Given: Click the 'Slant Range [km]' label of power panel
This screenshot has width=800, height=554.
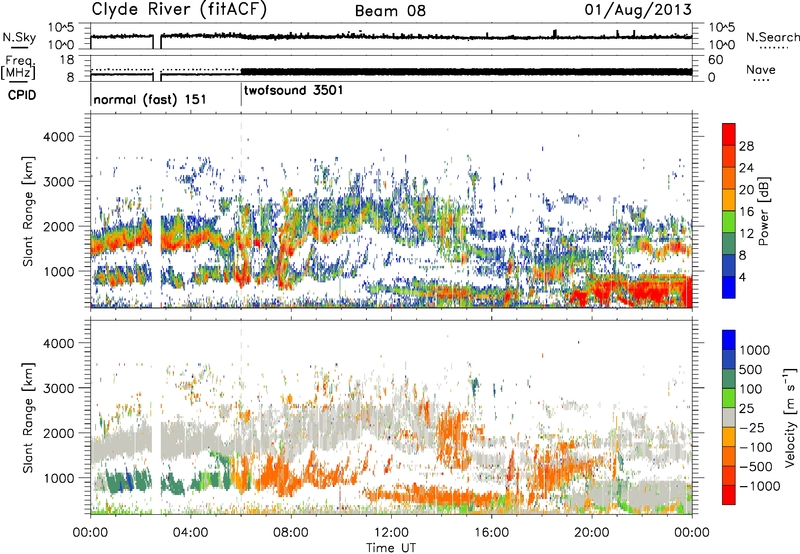Looking at the screenshot, I should tap(28, 211).
